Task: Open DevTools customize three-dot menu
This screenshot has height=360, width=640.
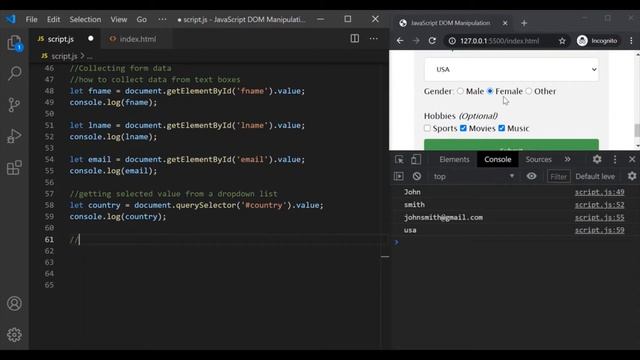Action: 615,159
